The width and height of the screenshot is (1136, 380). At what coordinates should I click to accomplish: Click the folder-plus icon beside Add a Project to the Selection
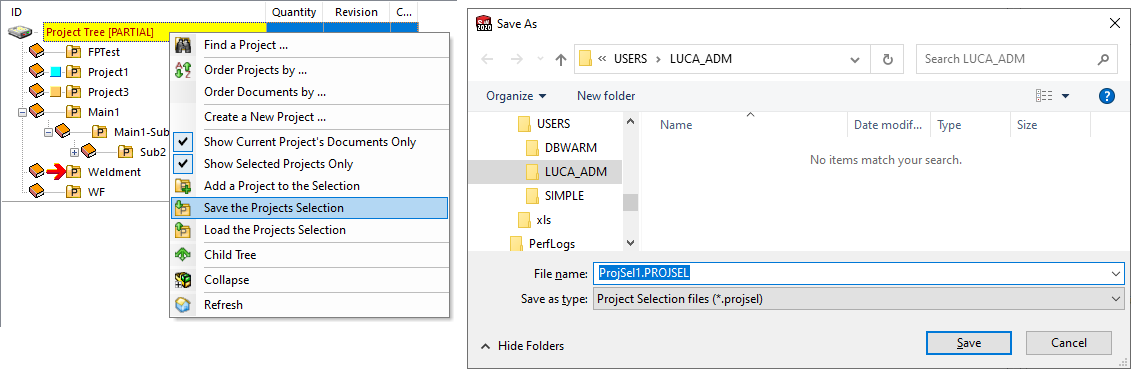click(183, 186)
